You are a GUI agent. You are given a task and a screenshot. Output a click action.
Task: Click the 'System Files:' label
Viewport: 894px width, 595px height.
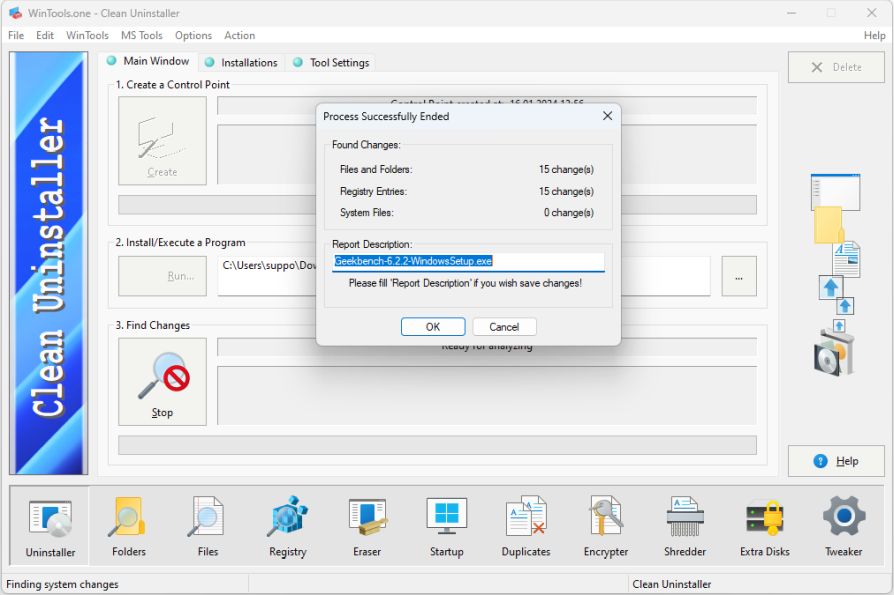click(367, 213)
